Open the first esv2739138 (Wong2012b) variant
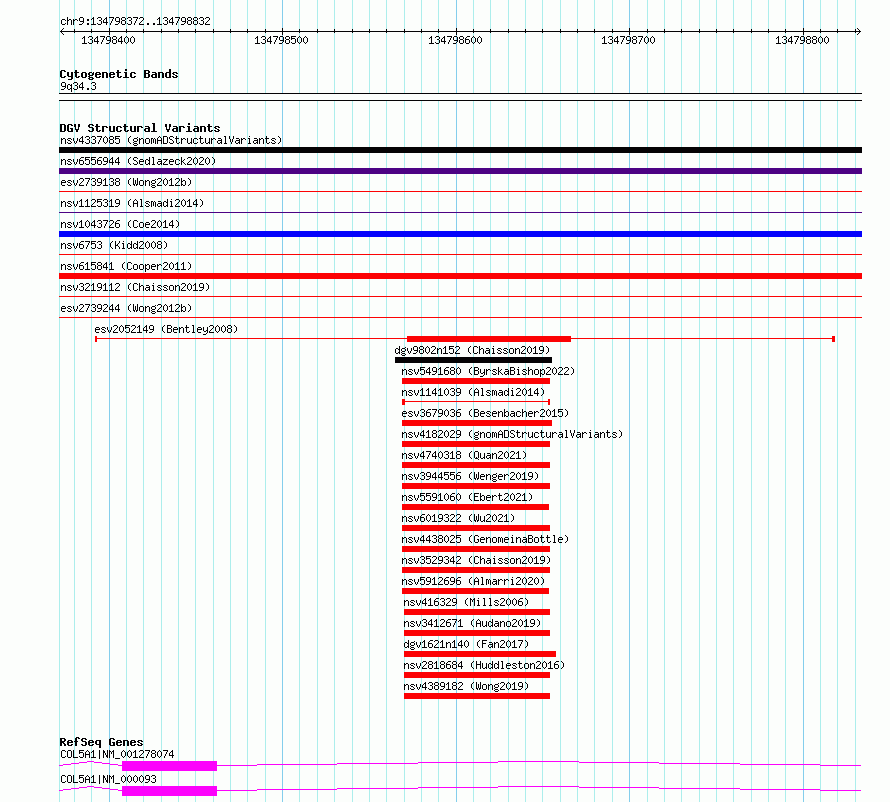The height and width of the screenshot is (802, 890). pyautogui.click(x=126, y=182)
